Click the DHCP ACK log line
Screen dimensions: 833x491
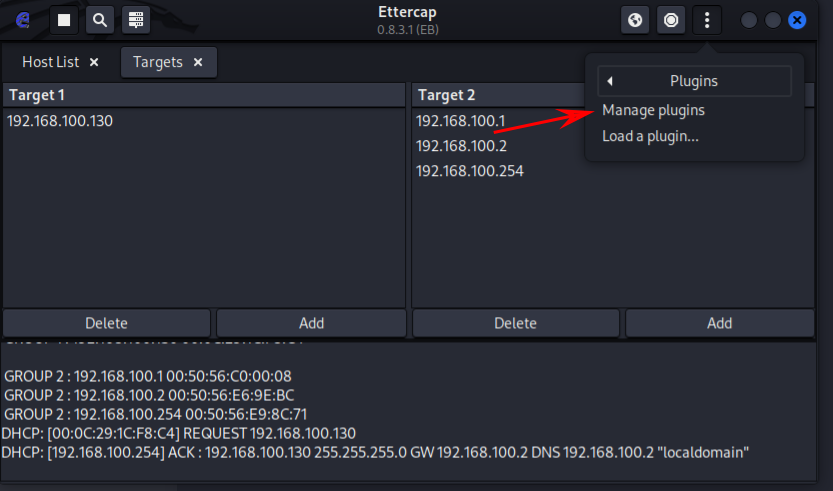[375, 453]
